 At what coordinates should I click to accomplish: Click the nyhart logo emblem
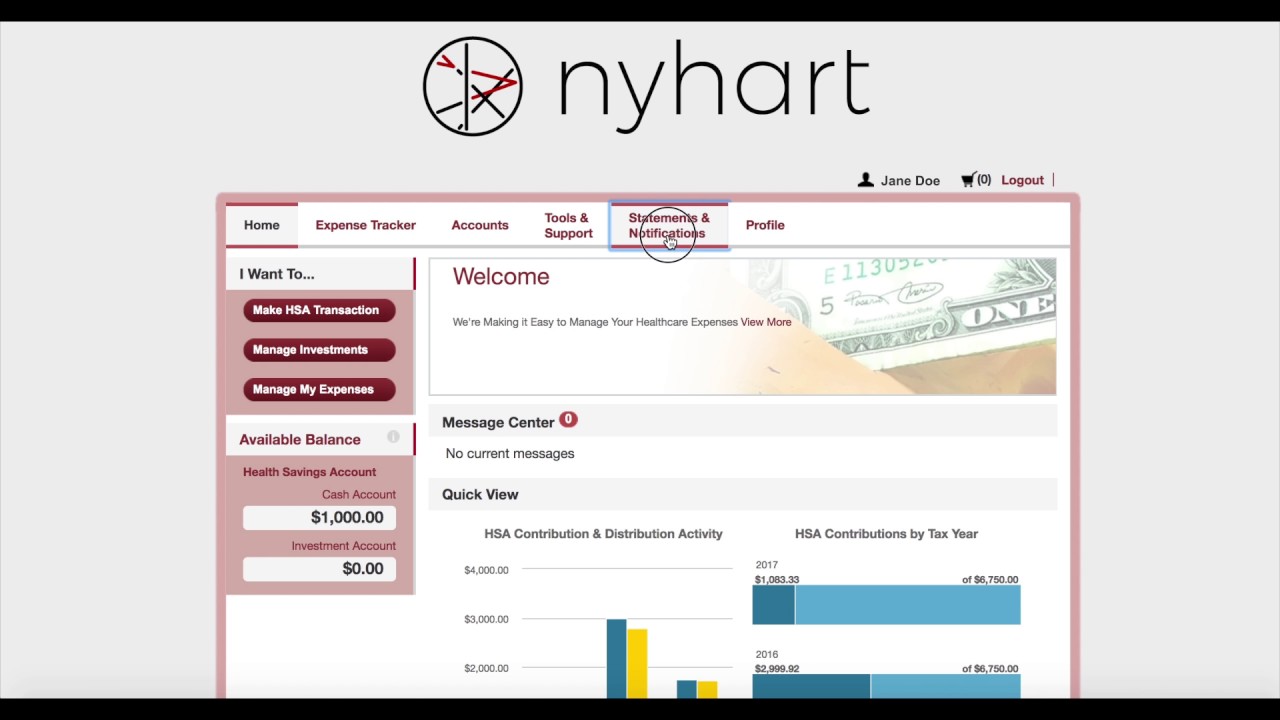point(473,86)
